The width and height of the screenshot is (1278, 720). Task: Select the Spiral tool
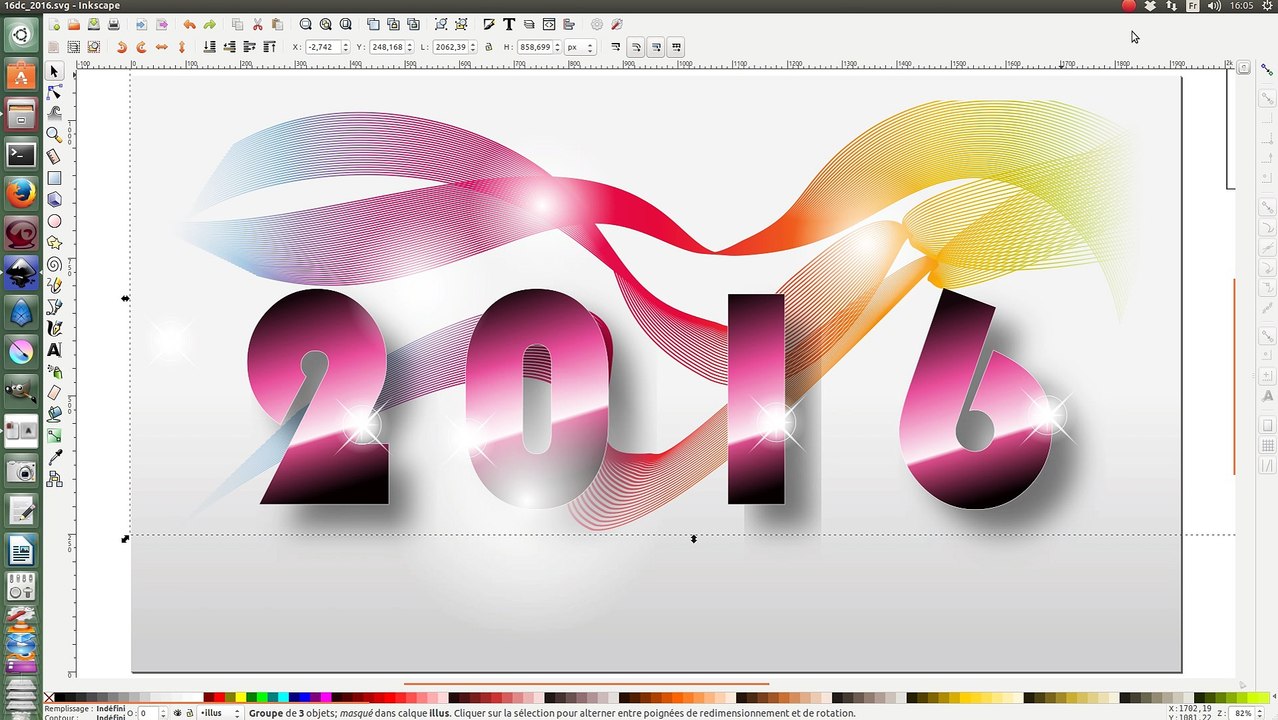coord(54,264)
